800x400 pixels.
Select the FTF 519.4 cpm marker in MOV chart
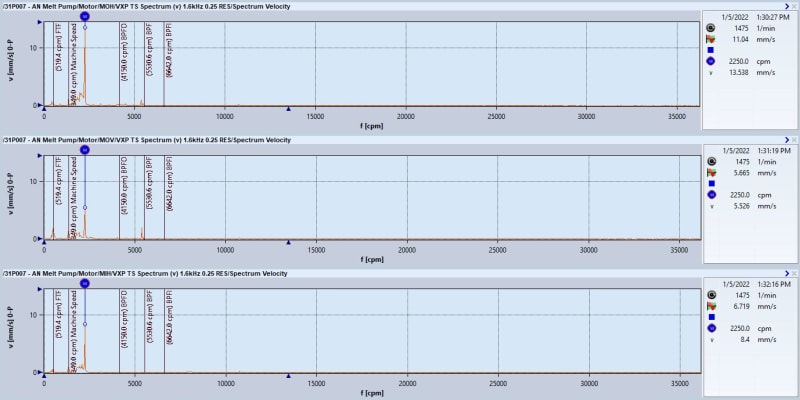pos(58,181)
